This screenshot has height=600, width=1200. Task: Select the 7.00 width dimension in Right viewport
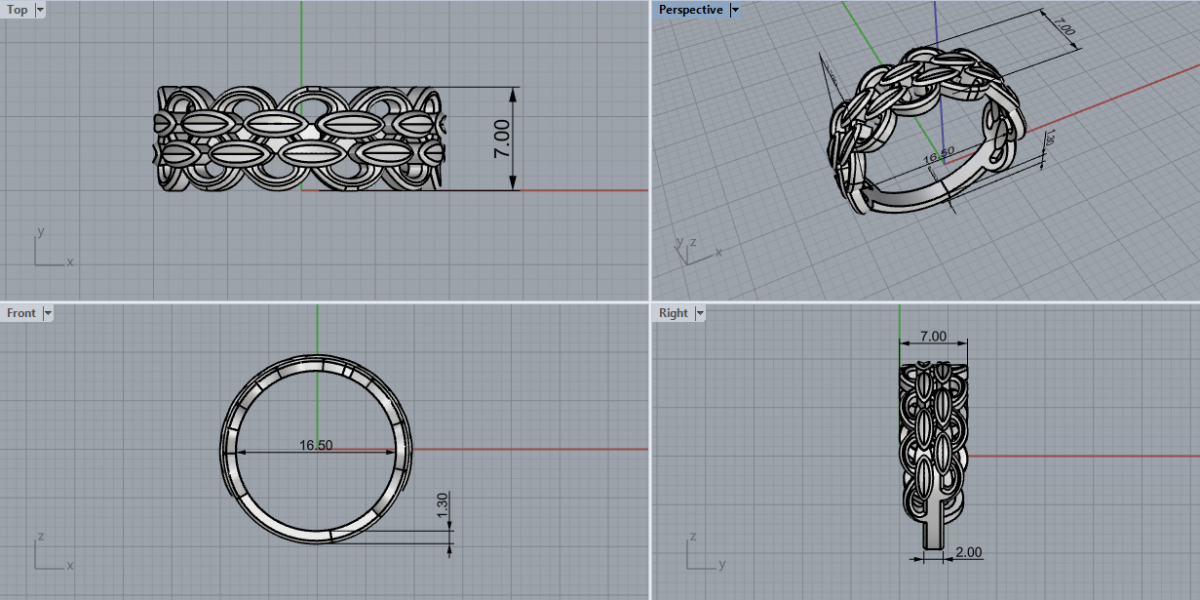[x=933, y=334]
